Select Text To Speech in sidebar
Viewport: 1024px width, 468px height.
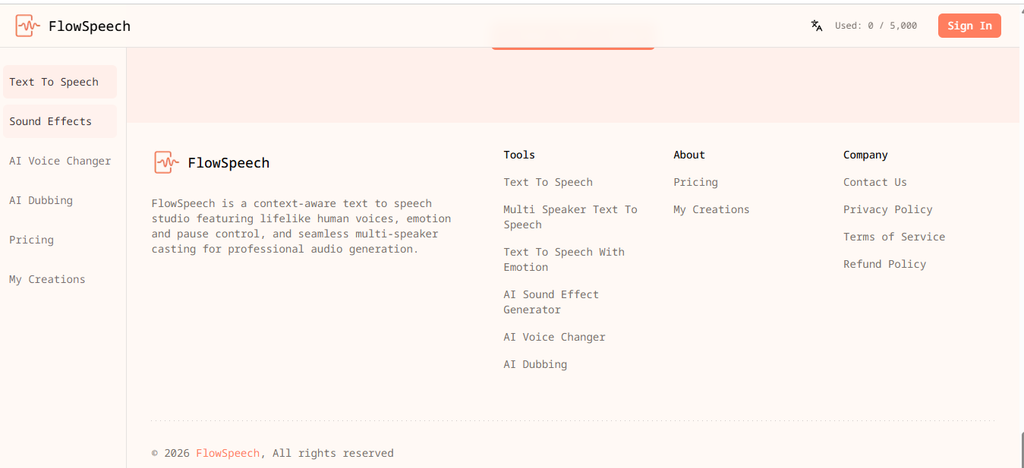pos(59,82)
